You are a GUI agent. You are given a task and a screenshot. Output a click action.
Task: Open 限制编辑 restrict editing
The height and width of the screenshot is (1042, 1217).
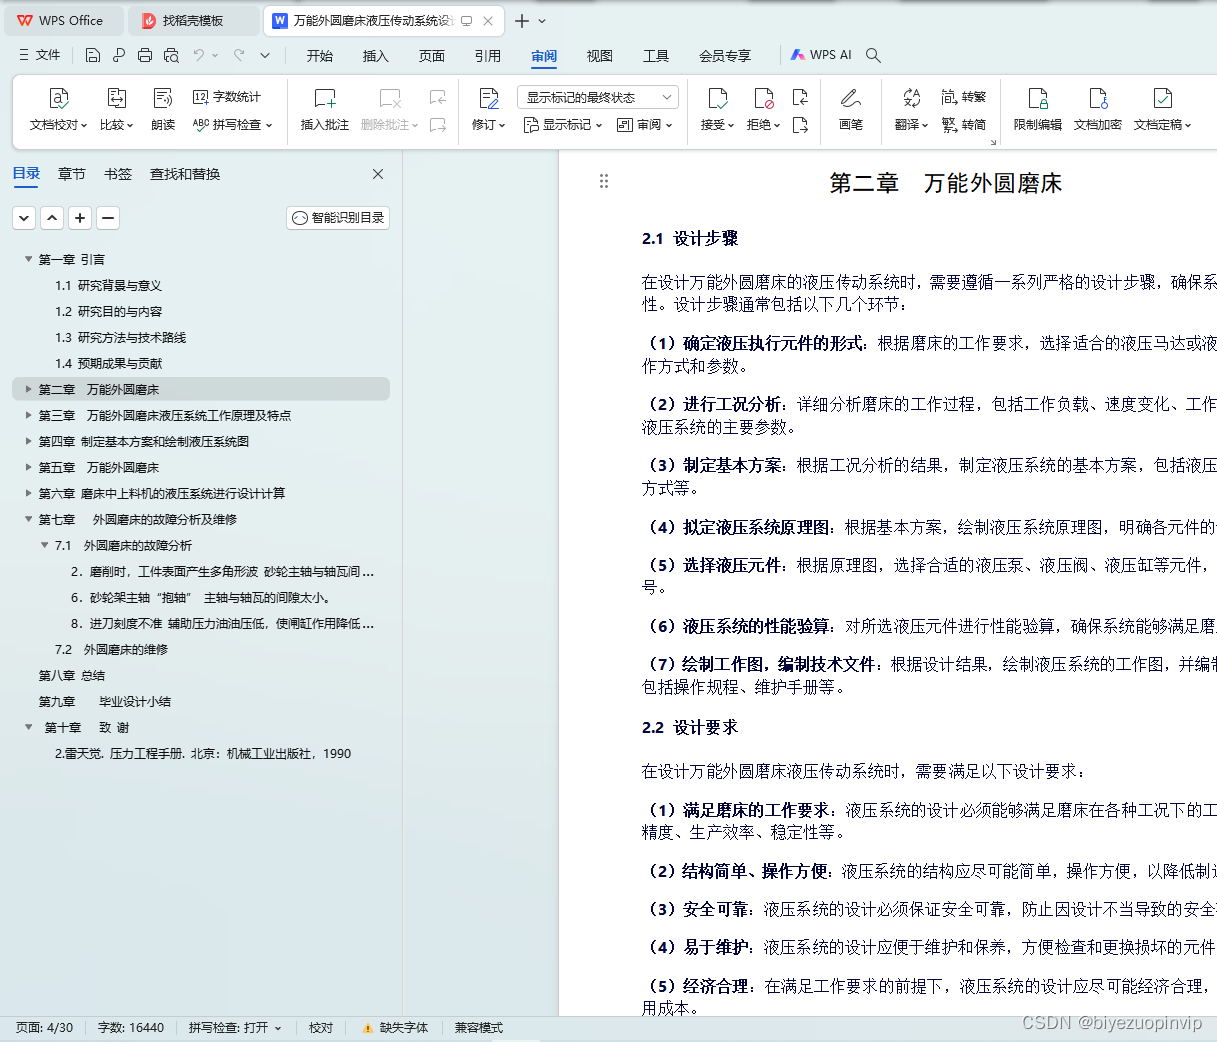pos(1038,110)
